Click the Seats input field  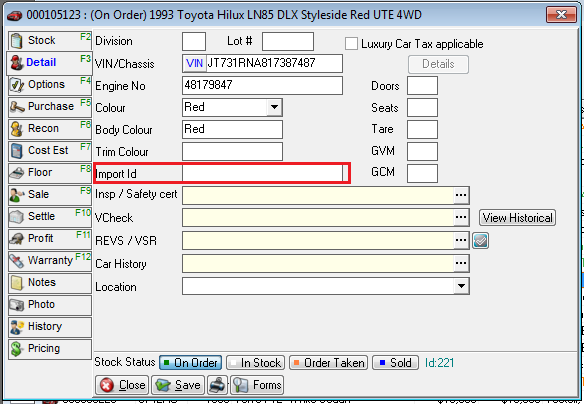point(422,108)
